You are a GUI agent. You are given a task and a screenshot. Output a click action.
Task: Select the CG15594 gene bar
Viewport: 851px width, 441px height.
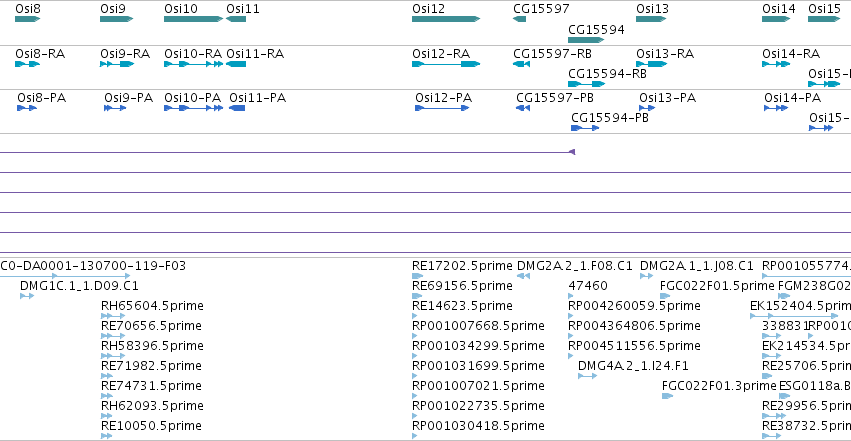point(586,40)
